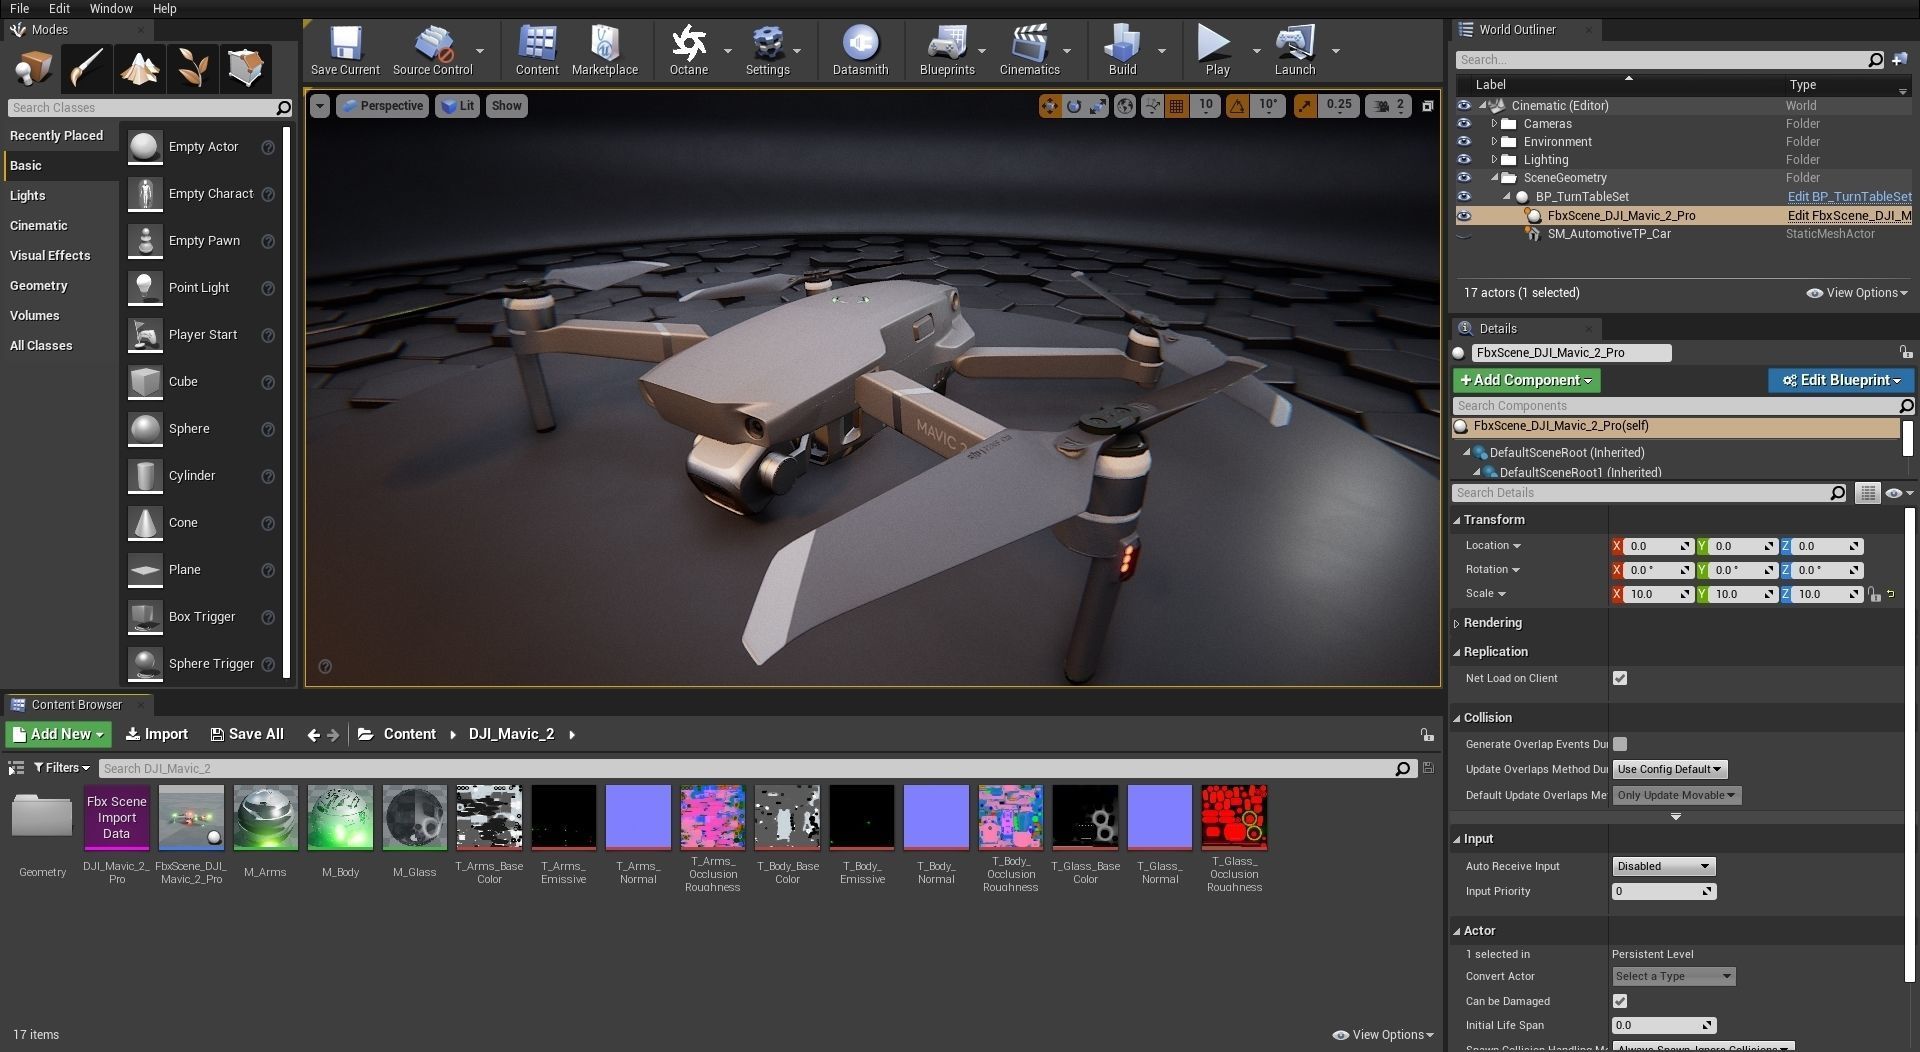1920x1052 pixels.
Task: Start Play in editor
Action: (x=1217, y=50)
